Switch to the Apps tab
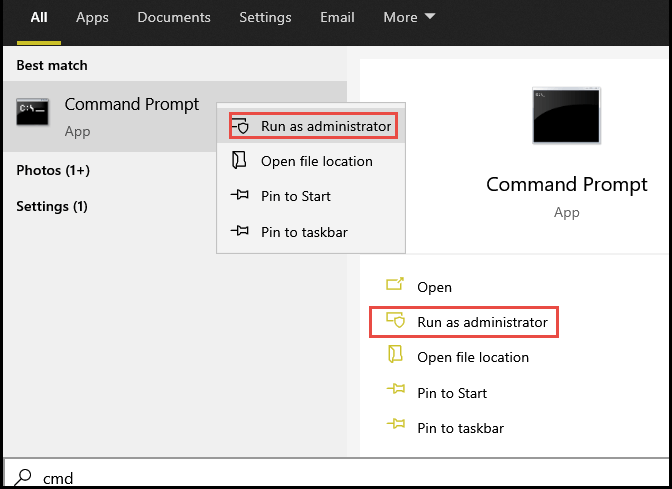The width and height of the screenshot is (672, 489). [x=92, y=18]
